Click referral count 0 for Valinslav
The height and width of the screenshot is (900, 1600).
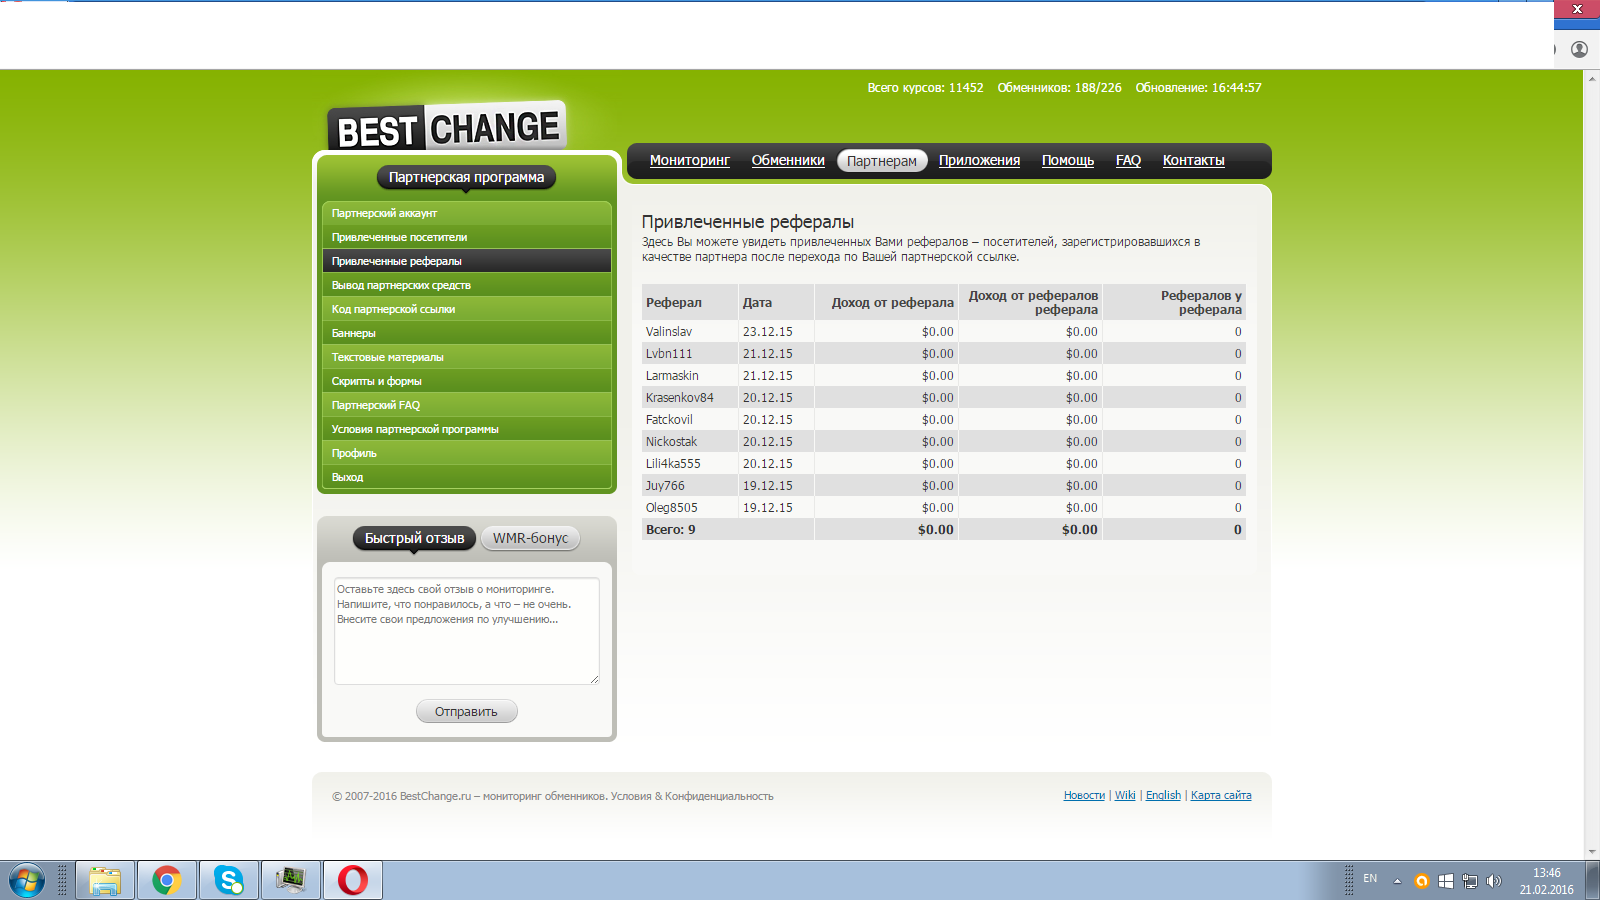coord(1238,331)
